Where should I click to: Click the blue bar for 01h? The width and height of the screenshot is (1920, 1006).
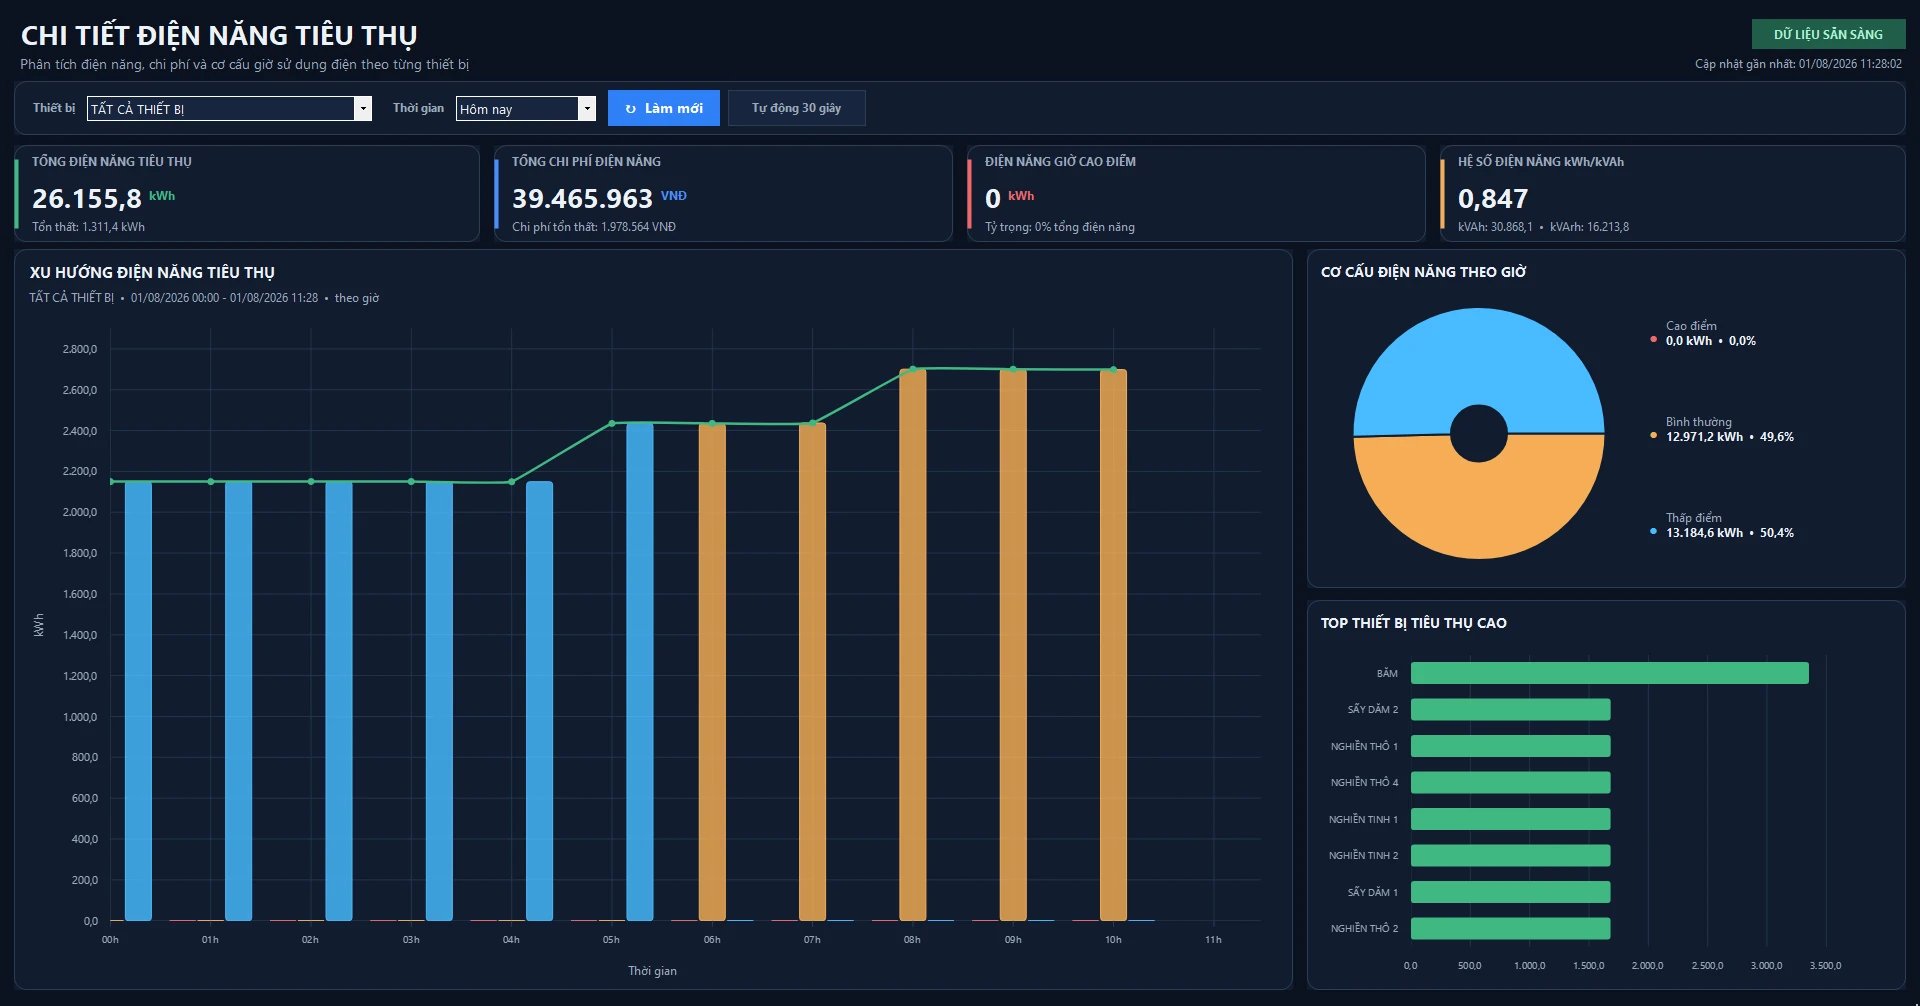coord(238,701)
